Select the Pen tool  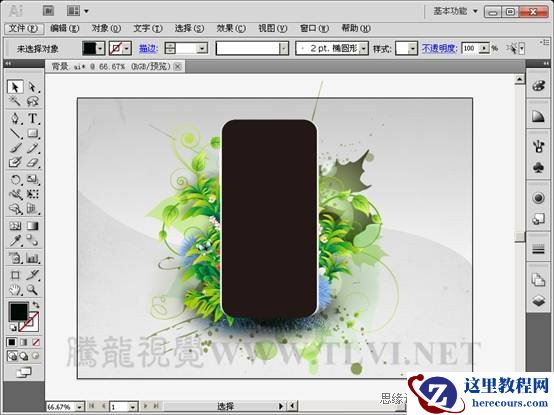pyautogui.click(x=15, y=118)
